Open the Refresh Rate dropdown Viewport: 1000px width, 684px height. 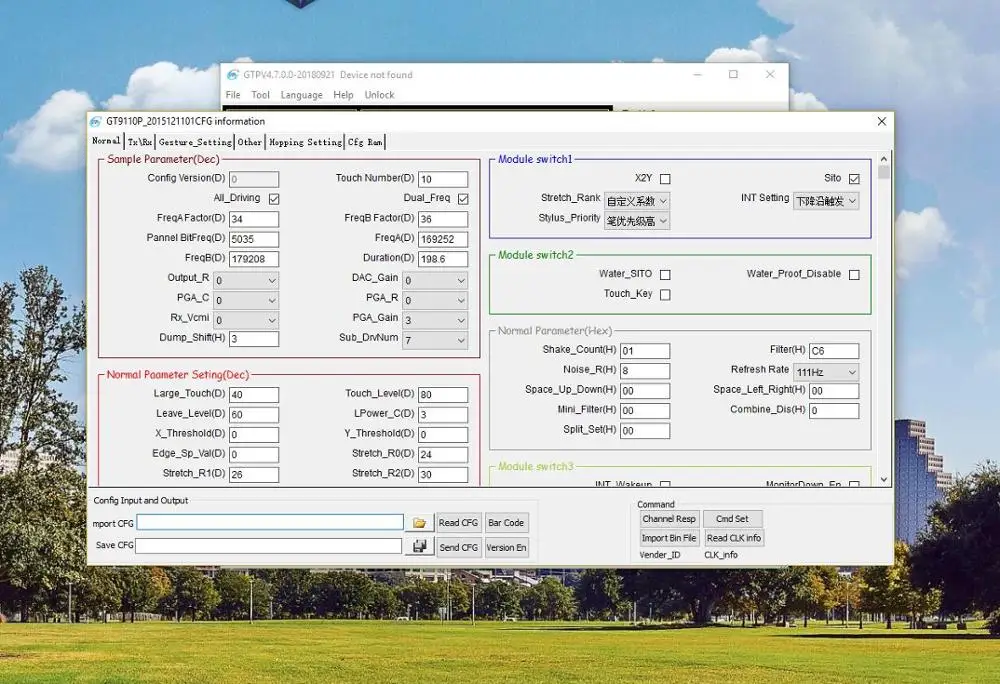click(x=826, y=372)
